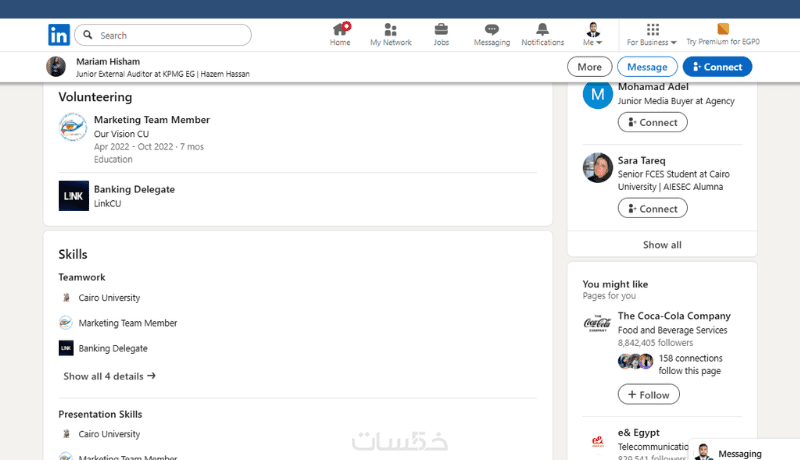Open LinkCU logo in Volunteering section
Viewport: 800px width, 460px height.
point(73,196)
